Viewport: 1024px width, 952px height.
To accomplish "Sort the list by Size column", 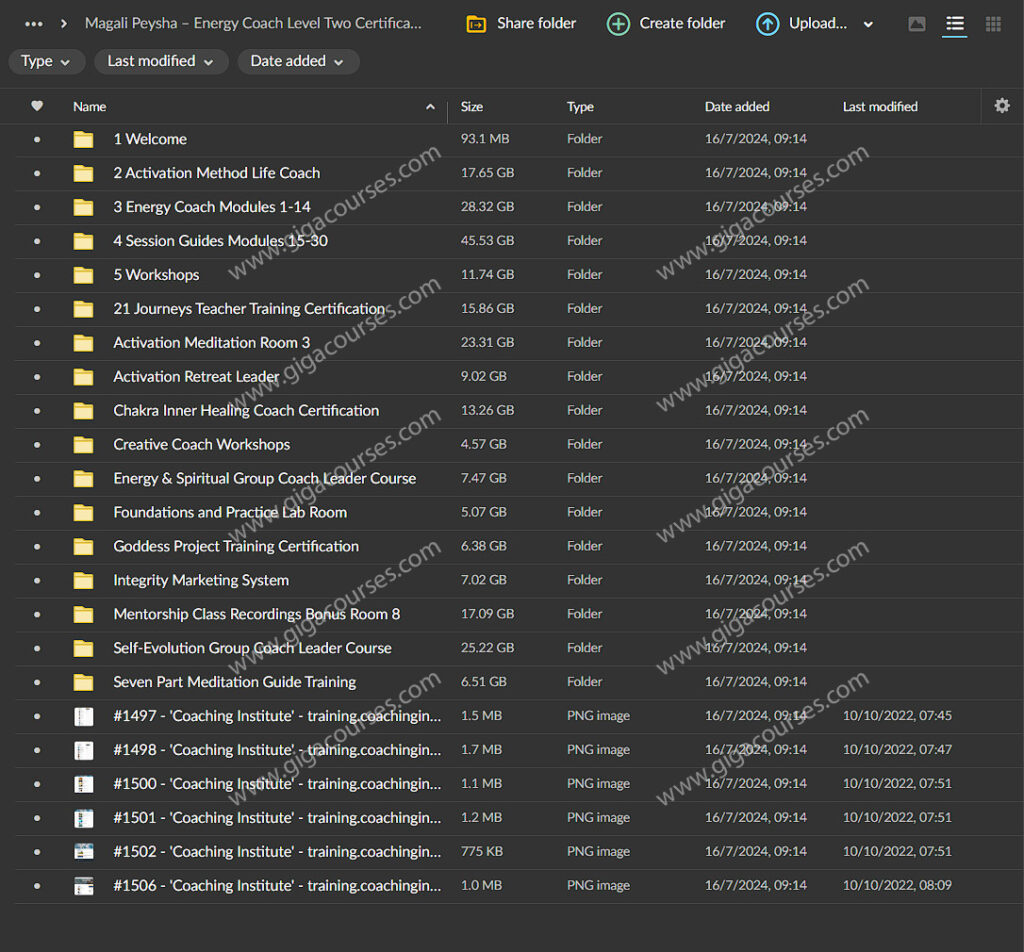I will [472, 107].
